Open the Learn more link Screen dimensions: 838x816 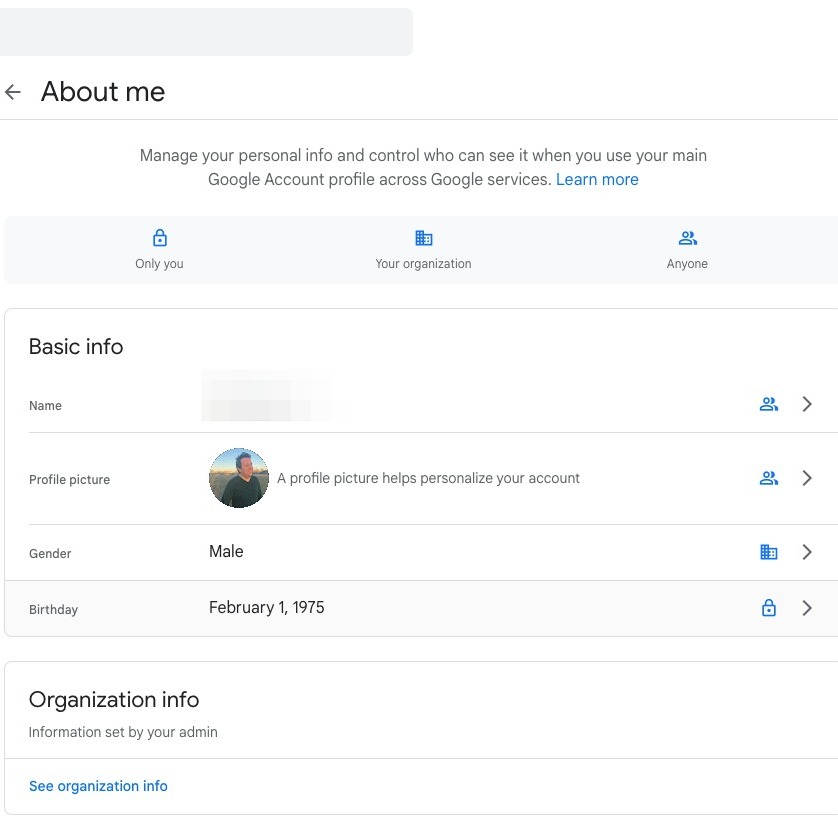597,180
